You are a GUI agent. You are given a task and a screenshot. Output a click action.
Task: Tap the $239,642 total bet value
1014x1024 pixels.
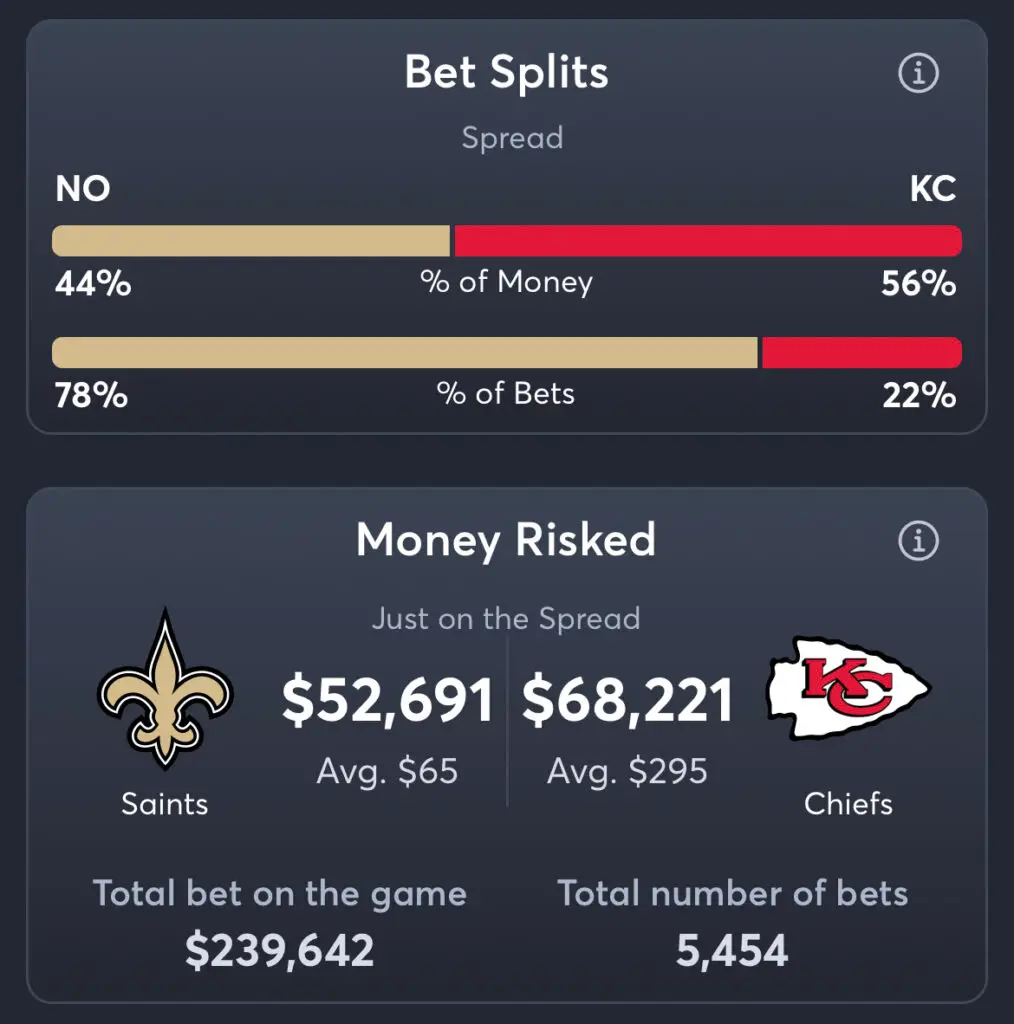click(279, 950)
